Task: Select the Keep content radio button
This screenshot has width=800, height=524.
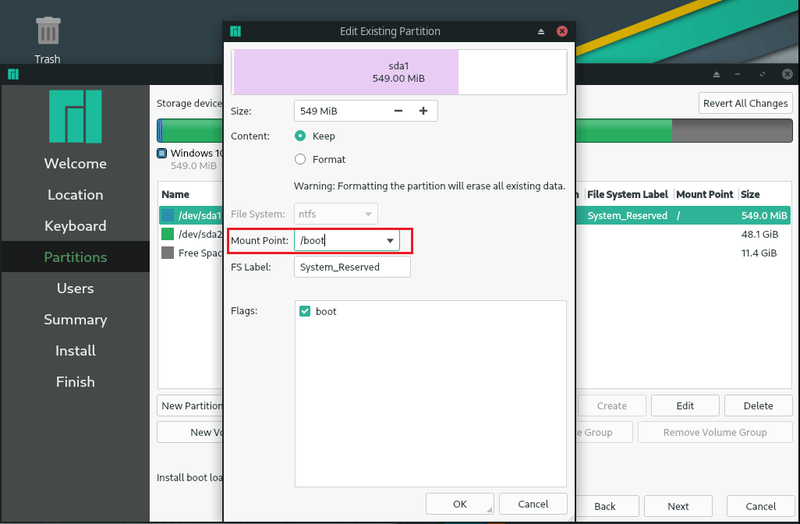Action: click(300, 136)
